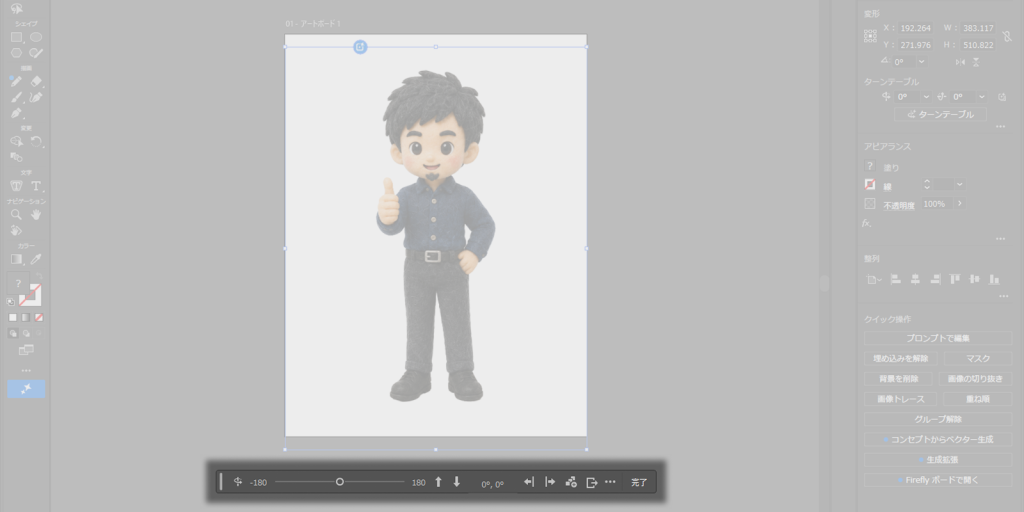Select the Pencil tool
1024x512 pixels.
point(16,82)
